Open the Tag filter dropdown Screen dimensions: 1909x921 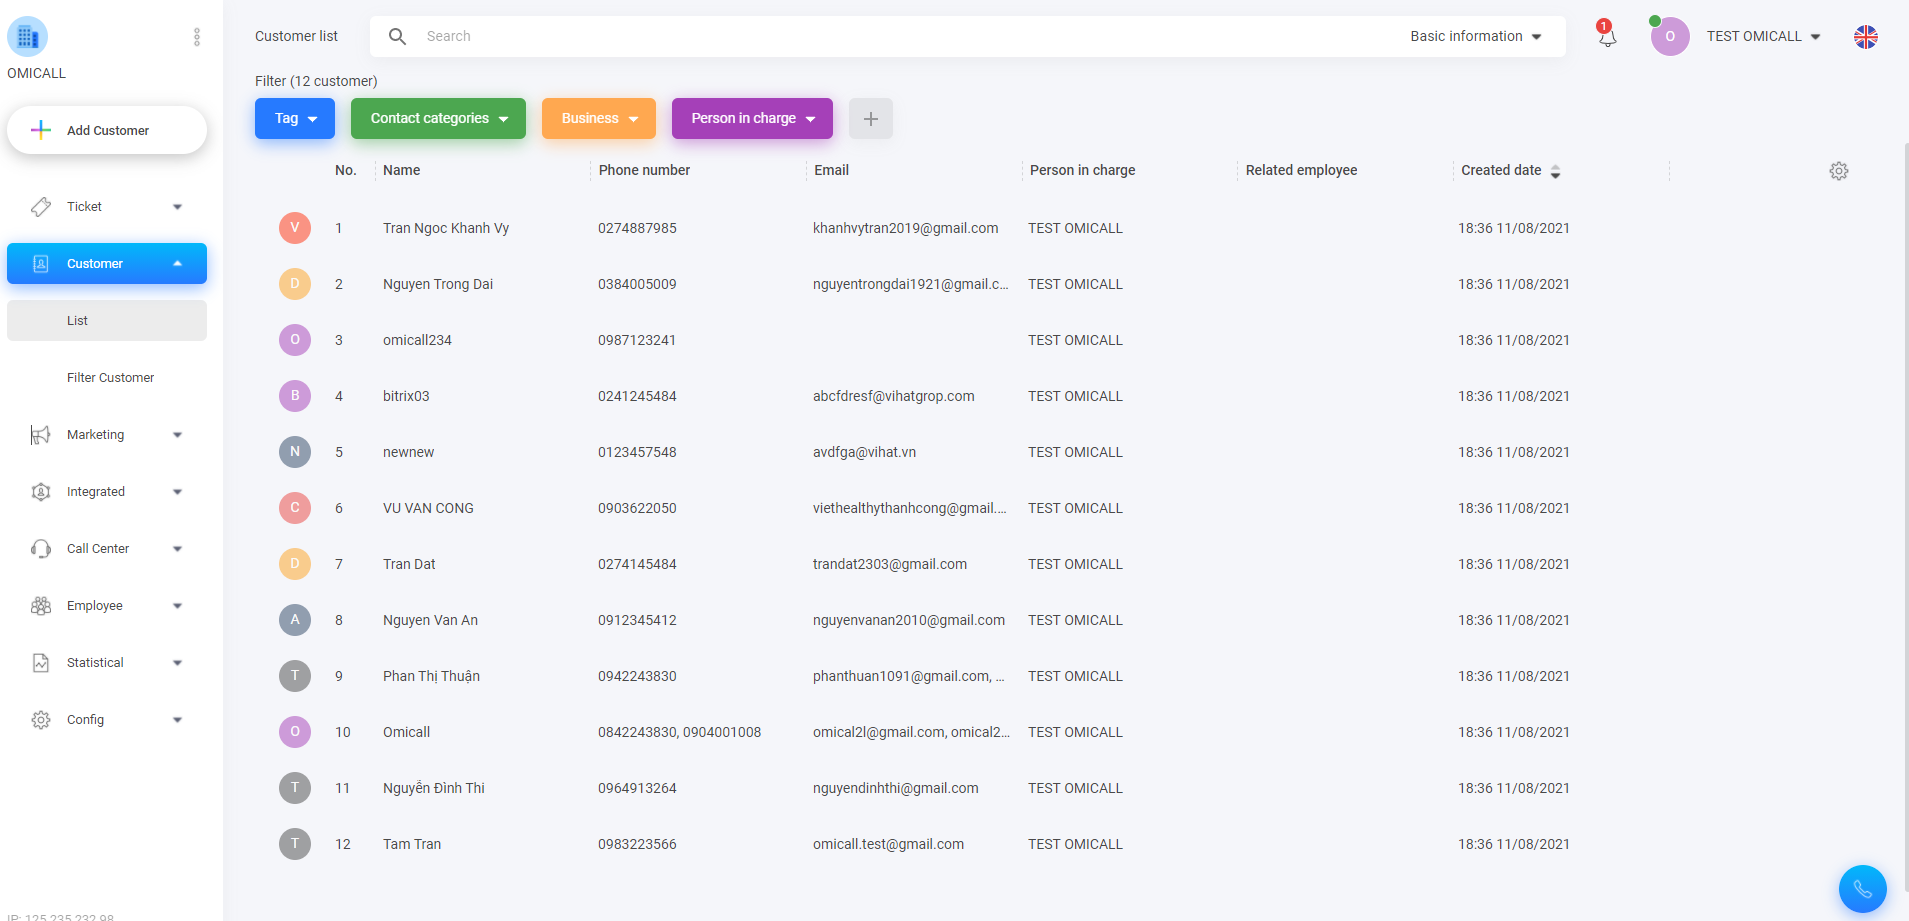[x=295, y=119]
